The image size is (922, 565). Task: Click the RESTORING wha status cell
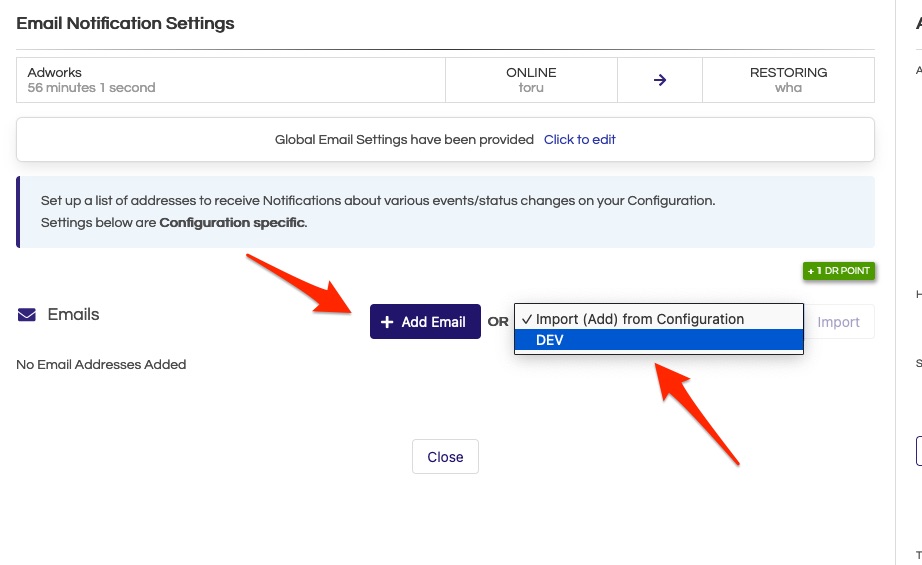click(x=788, y=80)
